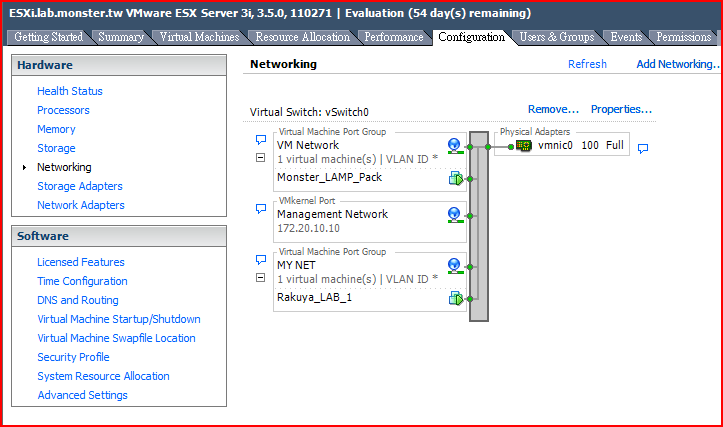Select the Monster_LAMP_Pack virtual machine entry
Image resolution: width=723 pixels, height=427 pixels.
coord(329,178)
